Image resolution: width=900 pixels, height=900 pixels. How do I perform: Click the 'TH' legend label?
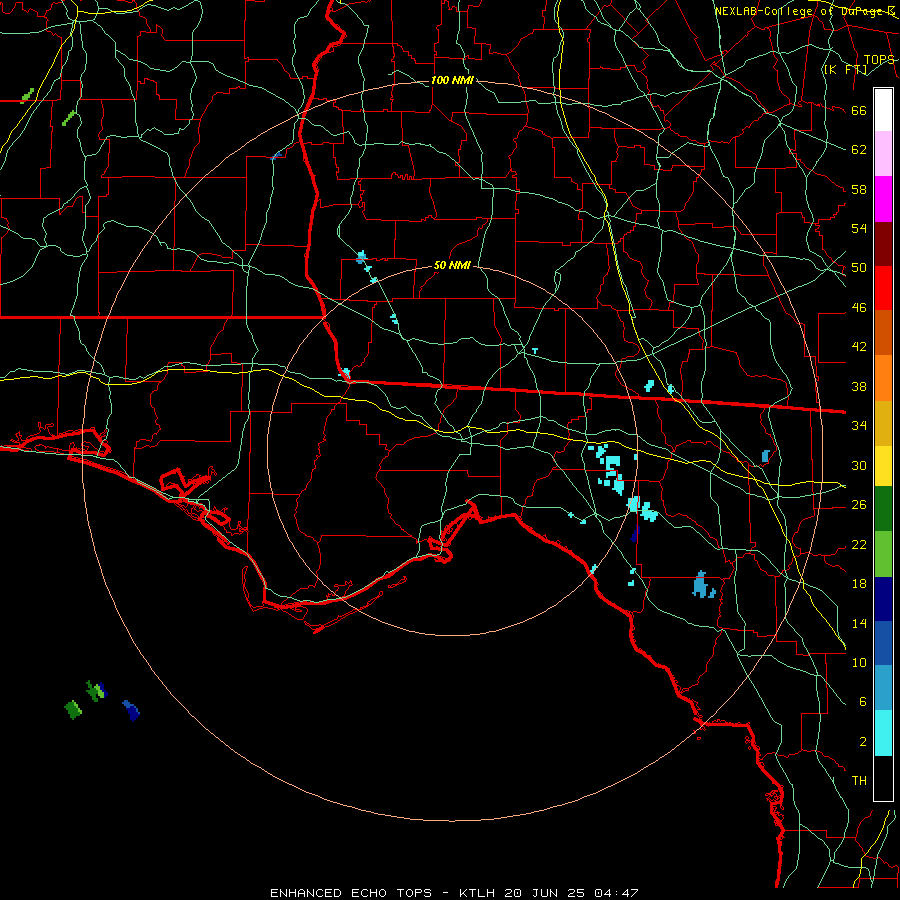click(859, 781)
